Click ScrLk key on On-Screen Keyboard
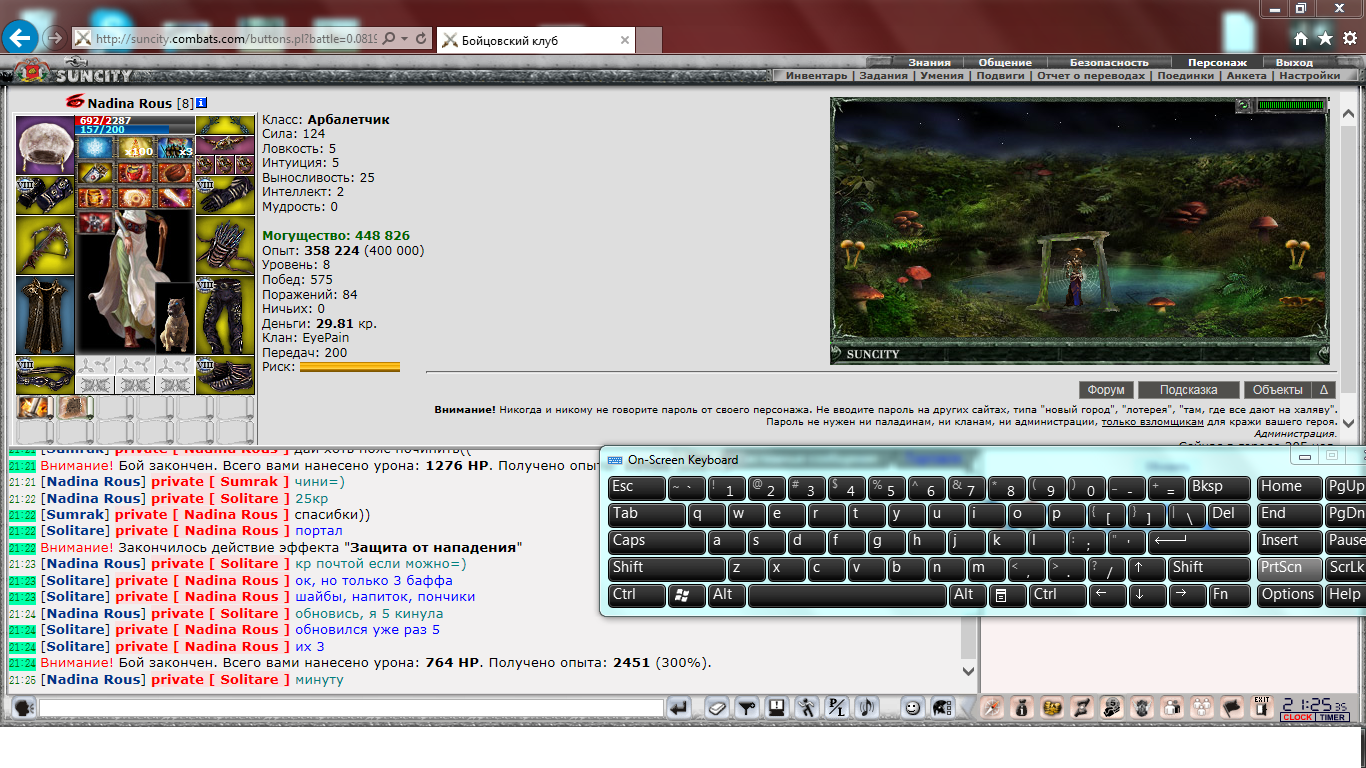This screenshot has width=1366, height=768. coord(1345,568)
